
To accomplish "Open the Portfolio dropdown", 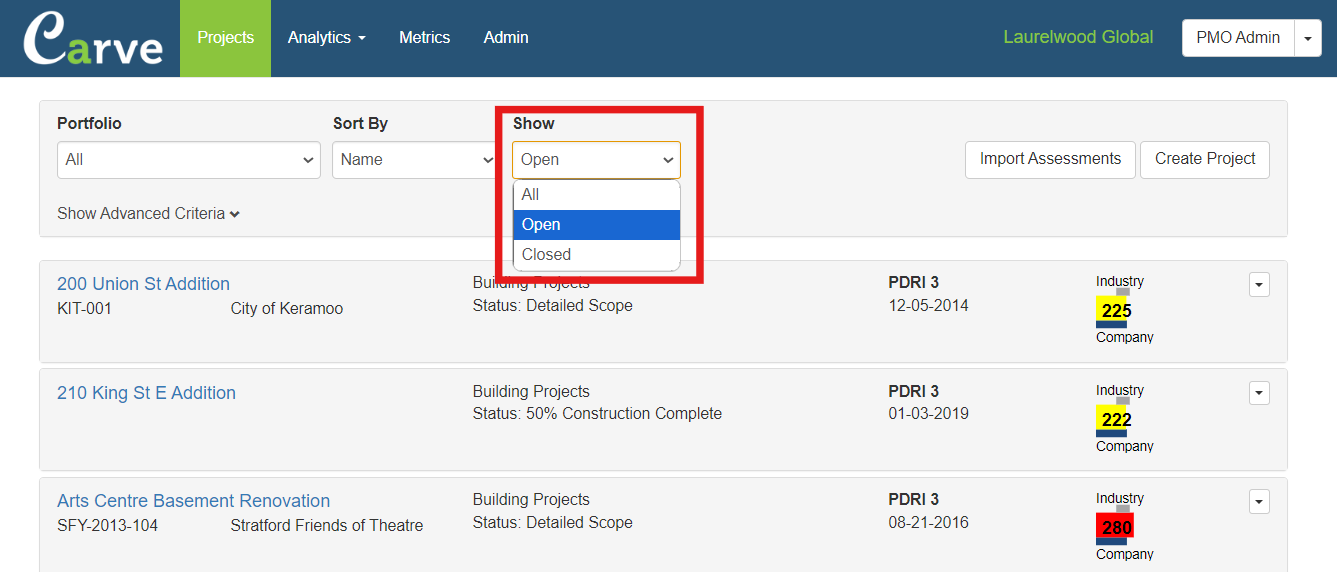I will click(189, 160).
